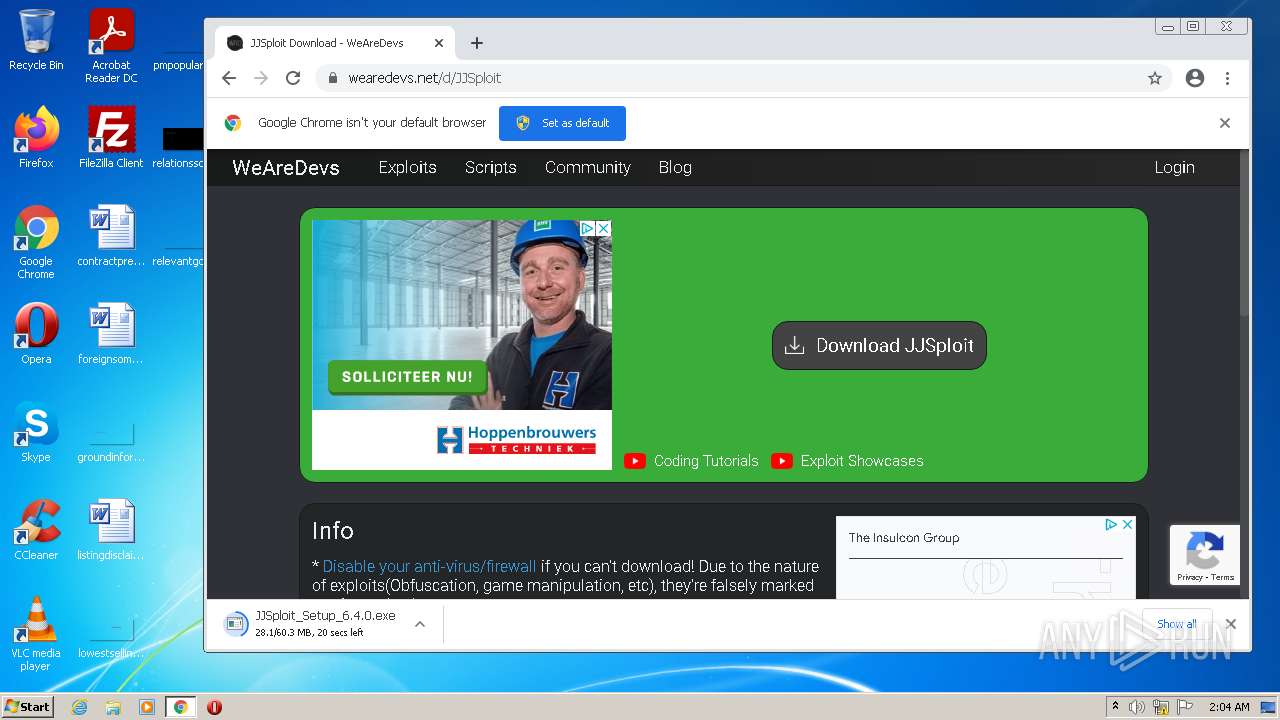
Task: Go back using the browser back arrow
Action: (x=229, y=78)
